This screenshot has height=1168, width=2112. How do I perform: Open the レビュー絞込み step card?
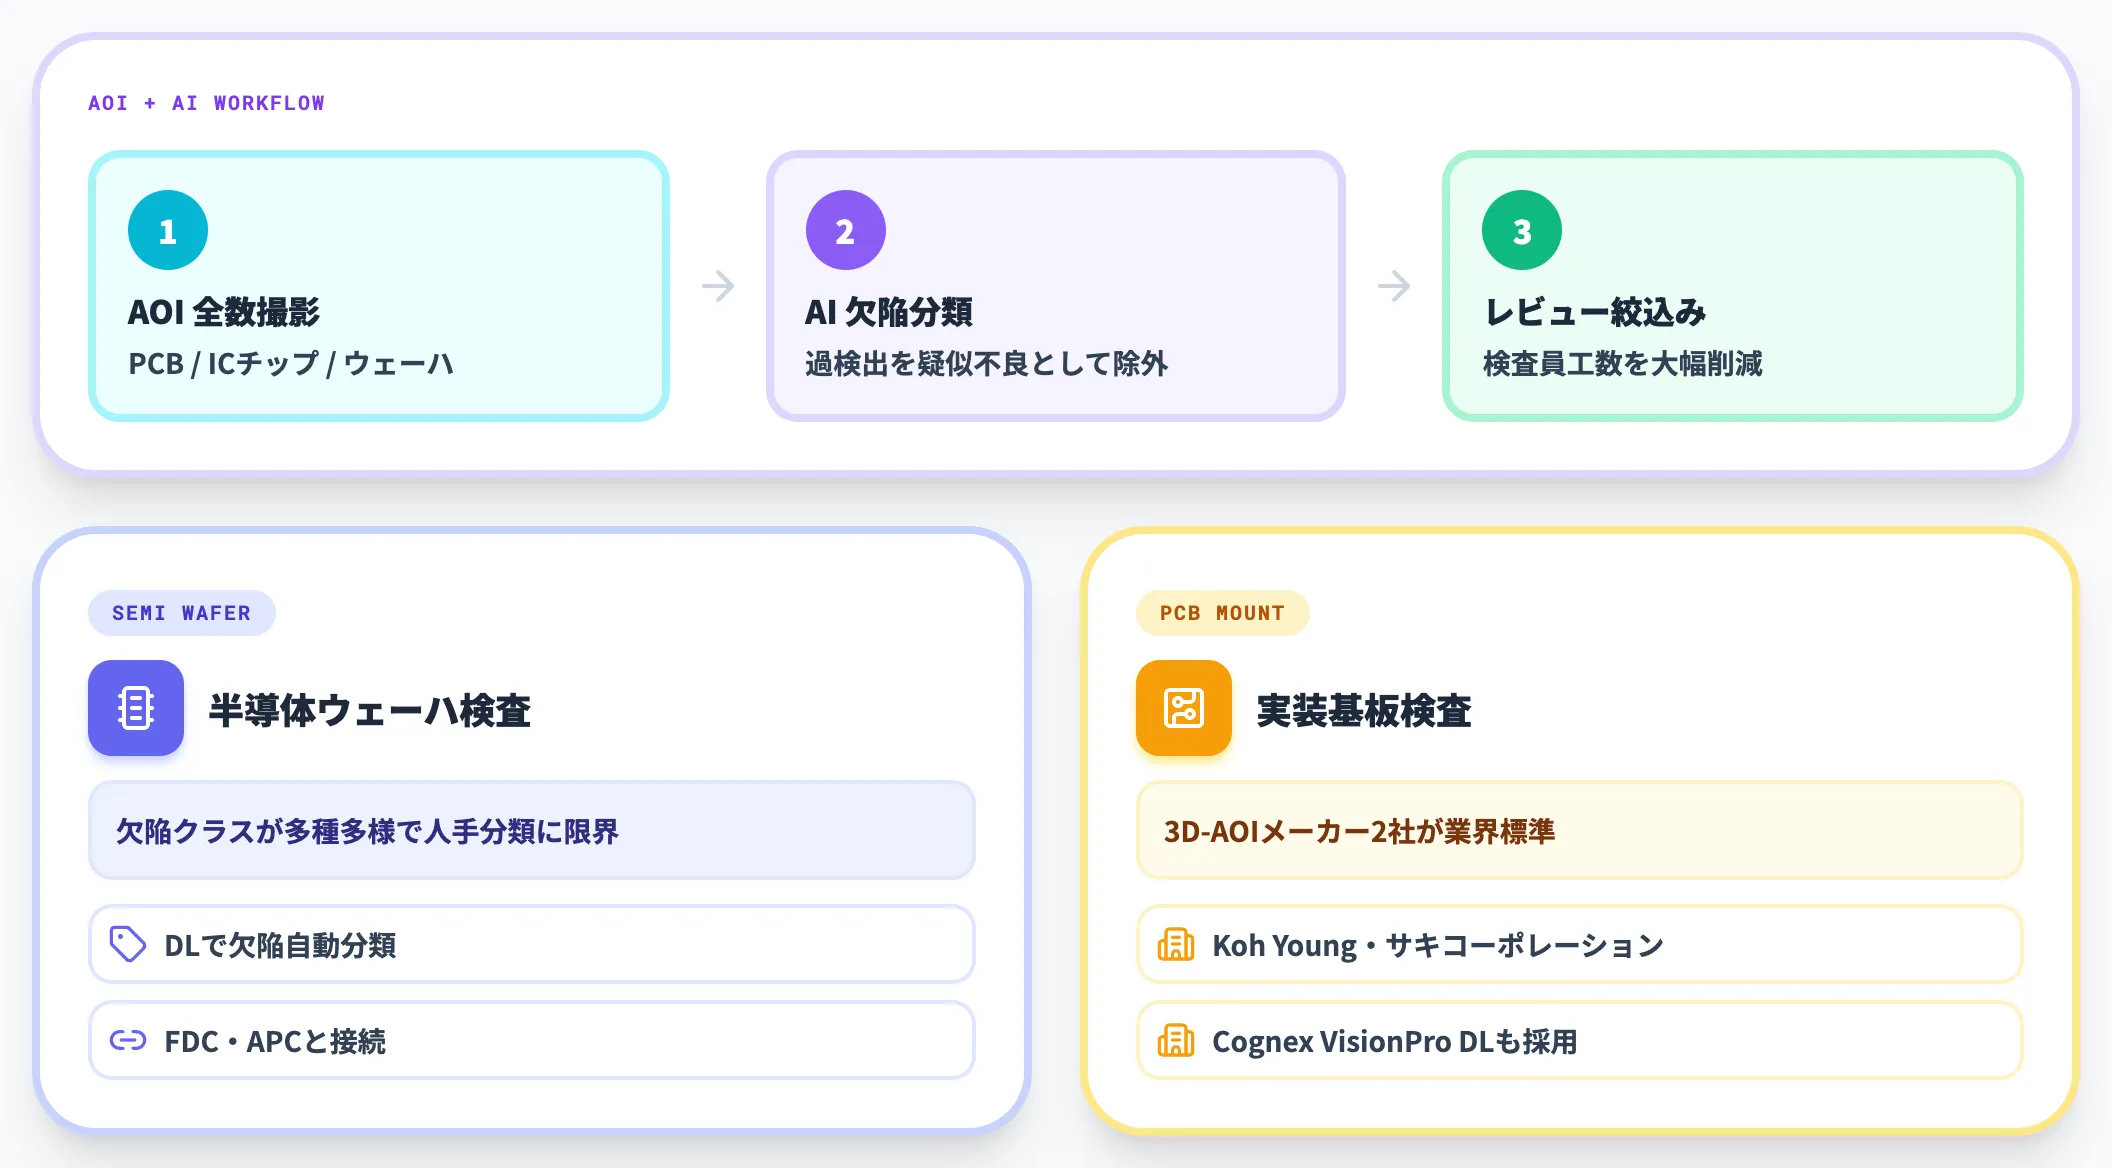pyautogui.click(x=1733, y=286)
